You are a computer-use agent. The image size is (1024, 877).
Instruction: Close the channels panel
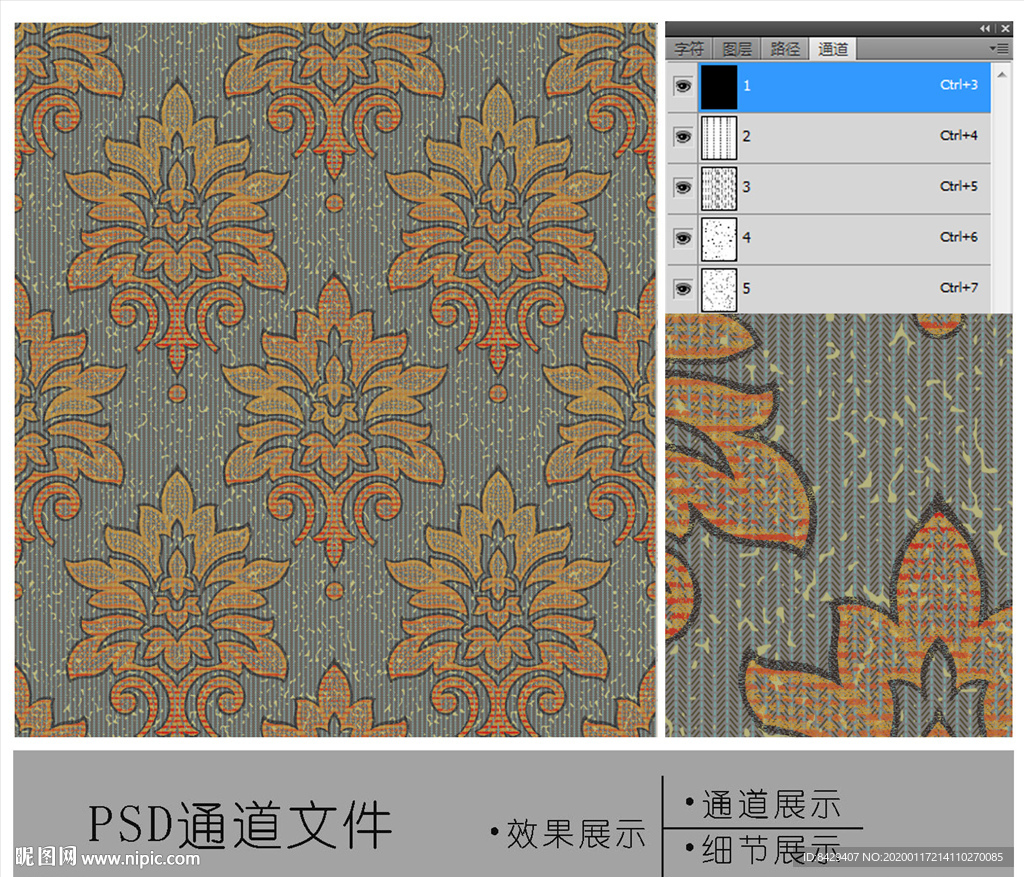[1006, 28]
